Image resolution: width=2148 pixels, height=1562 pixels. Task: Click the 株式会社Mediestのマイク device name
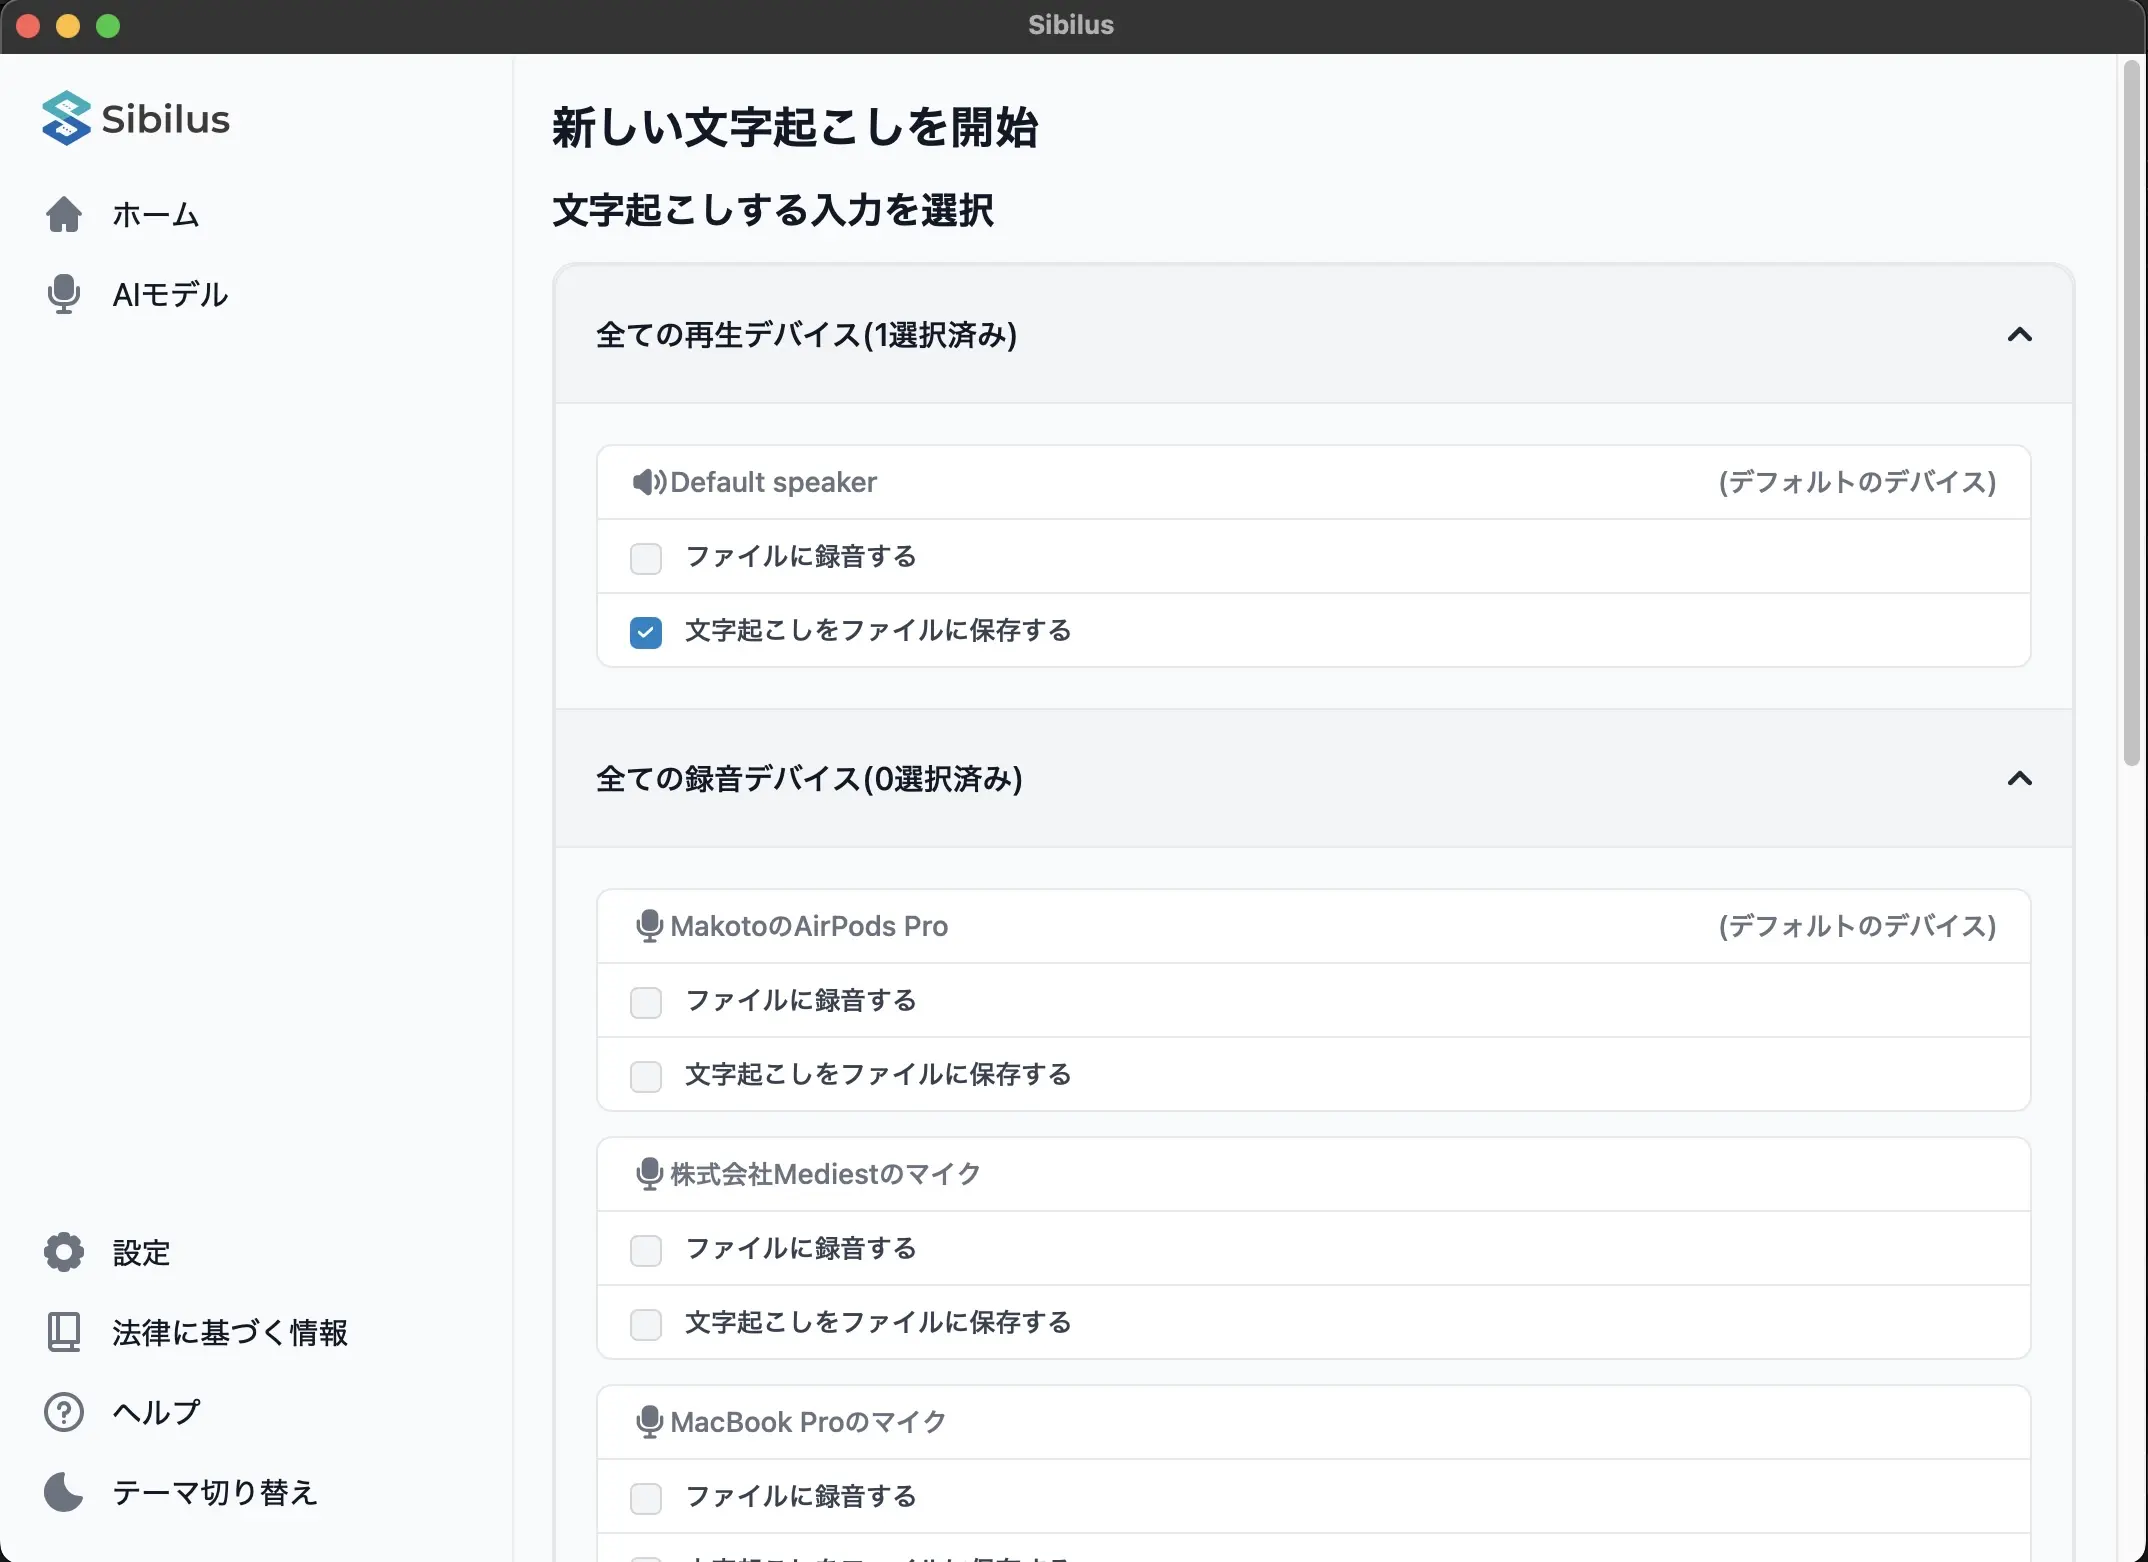825,1174
